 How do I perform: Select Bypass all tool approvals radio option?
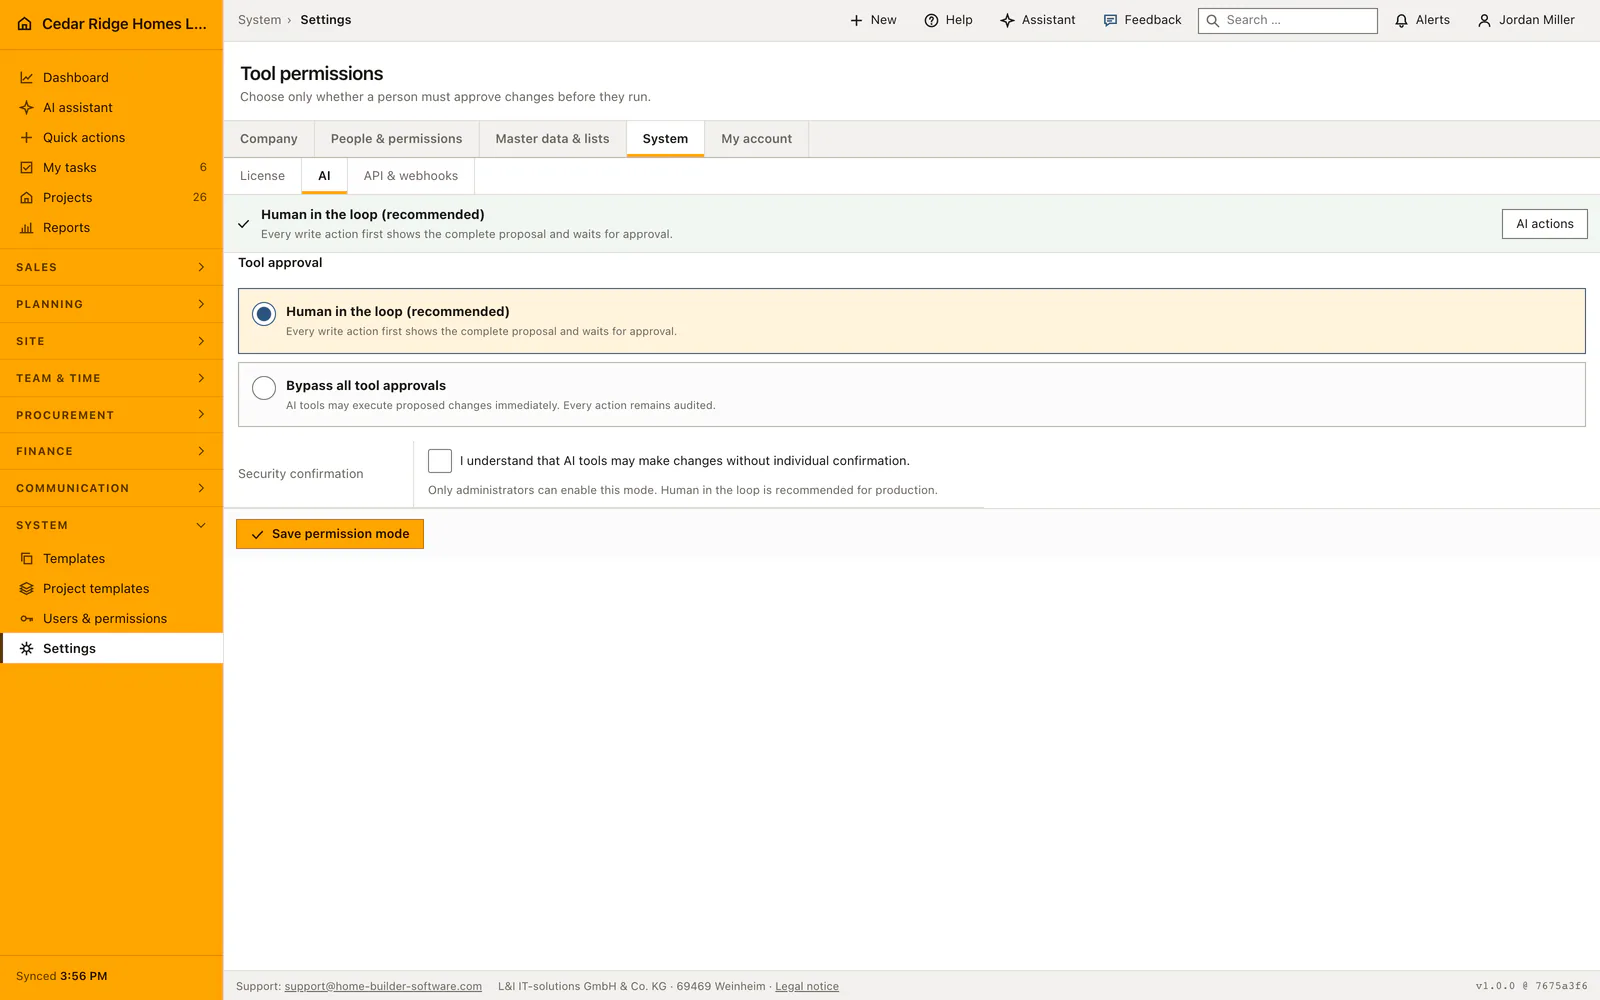click(264, 388)
